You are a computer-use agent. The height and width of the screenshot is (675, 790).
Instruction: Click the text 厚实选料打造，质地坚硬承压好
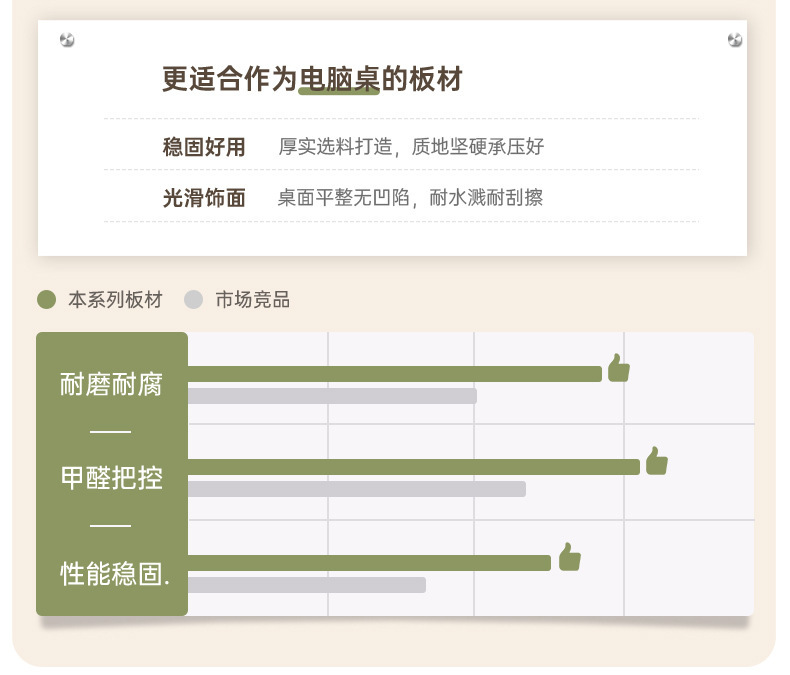click(411, 147)
